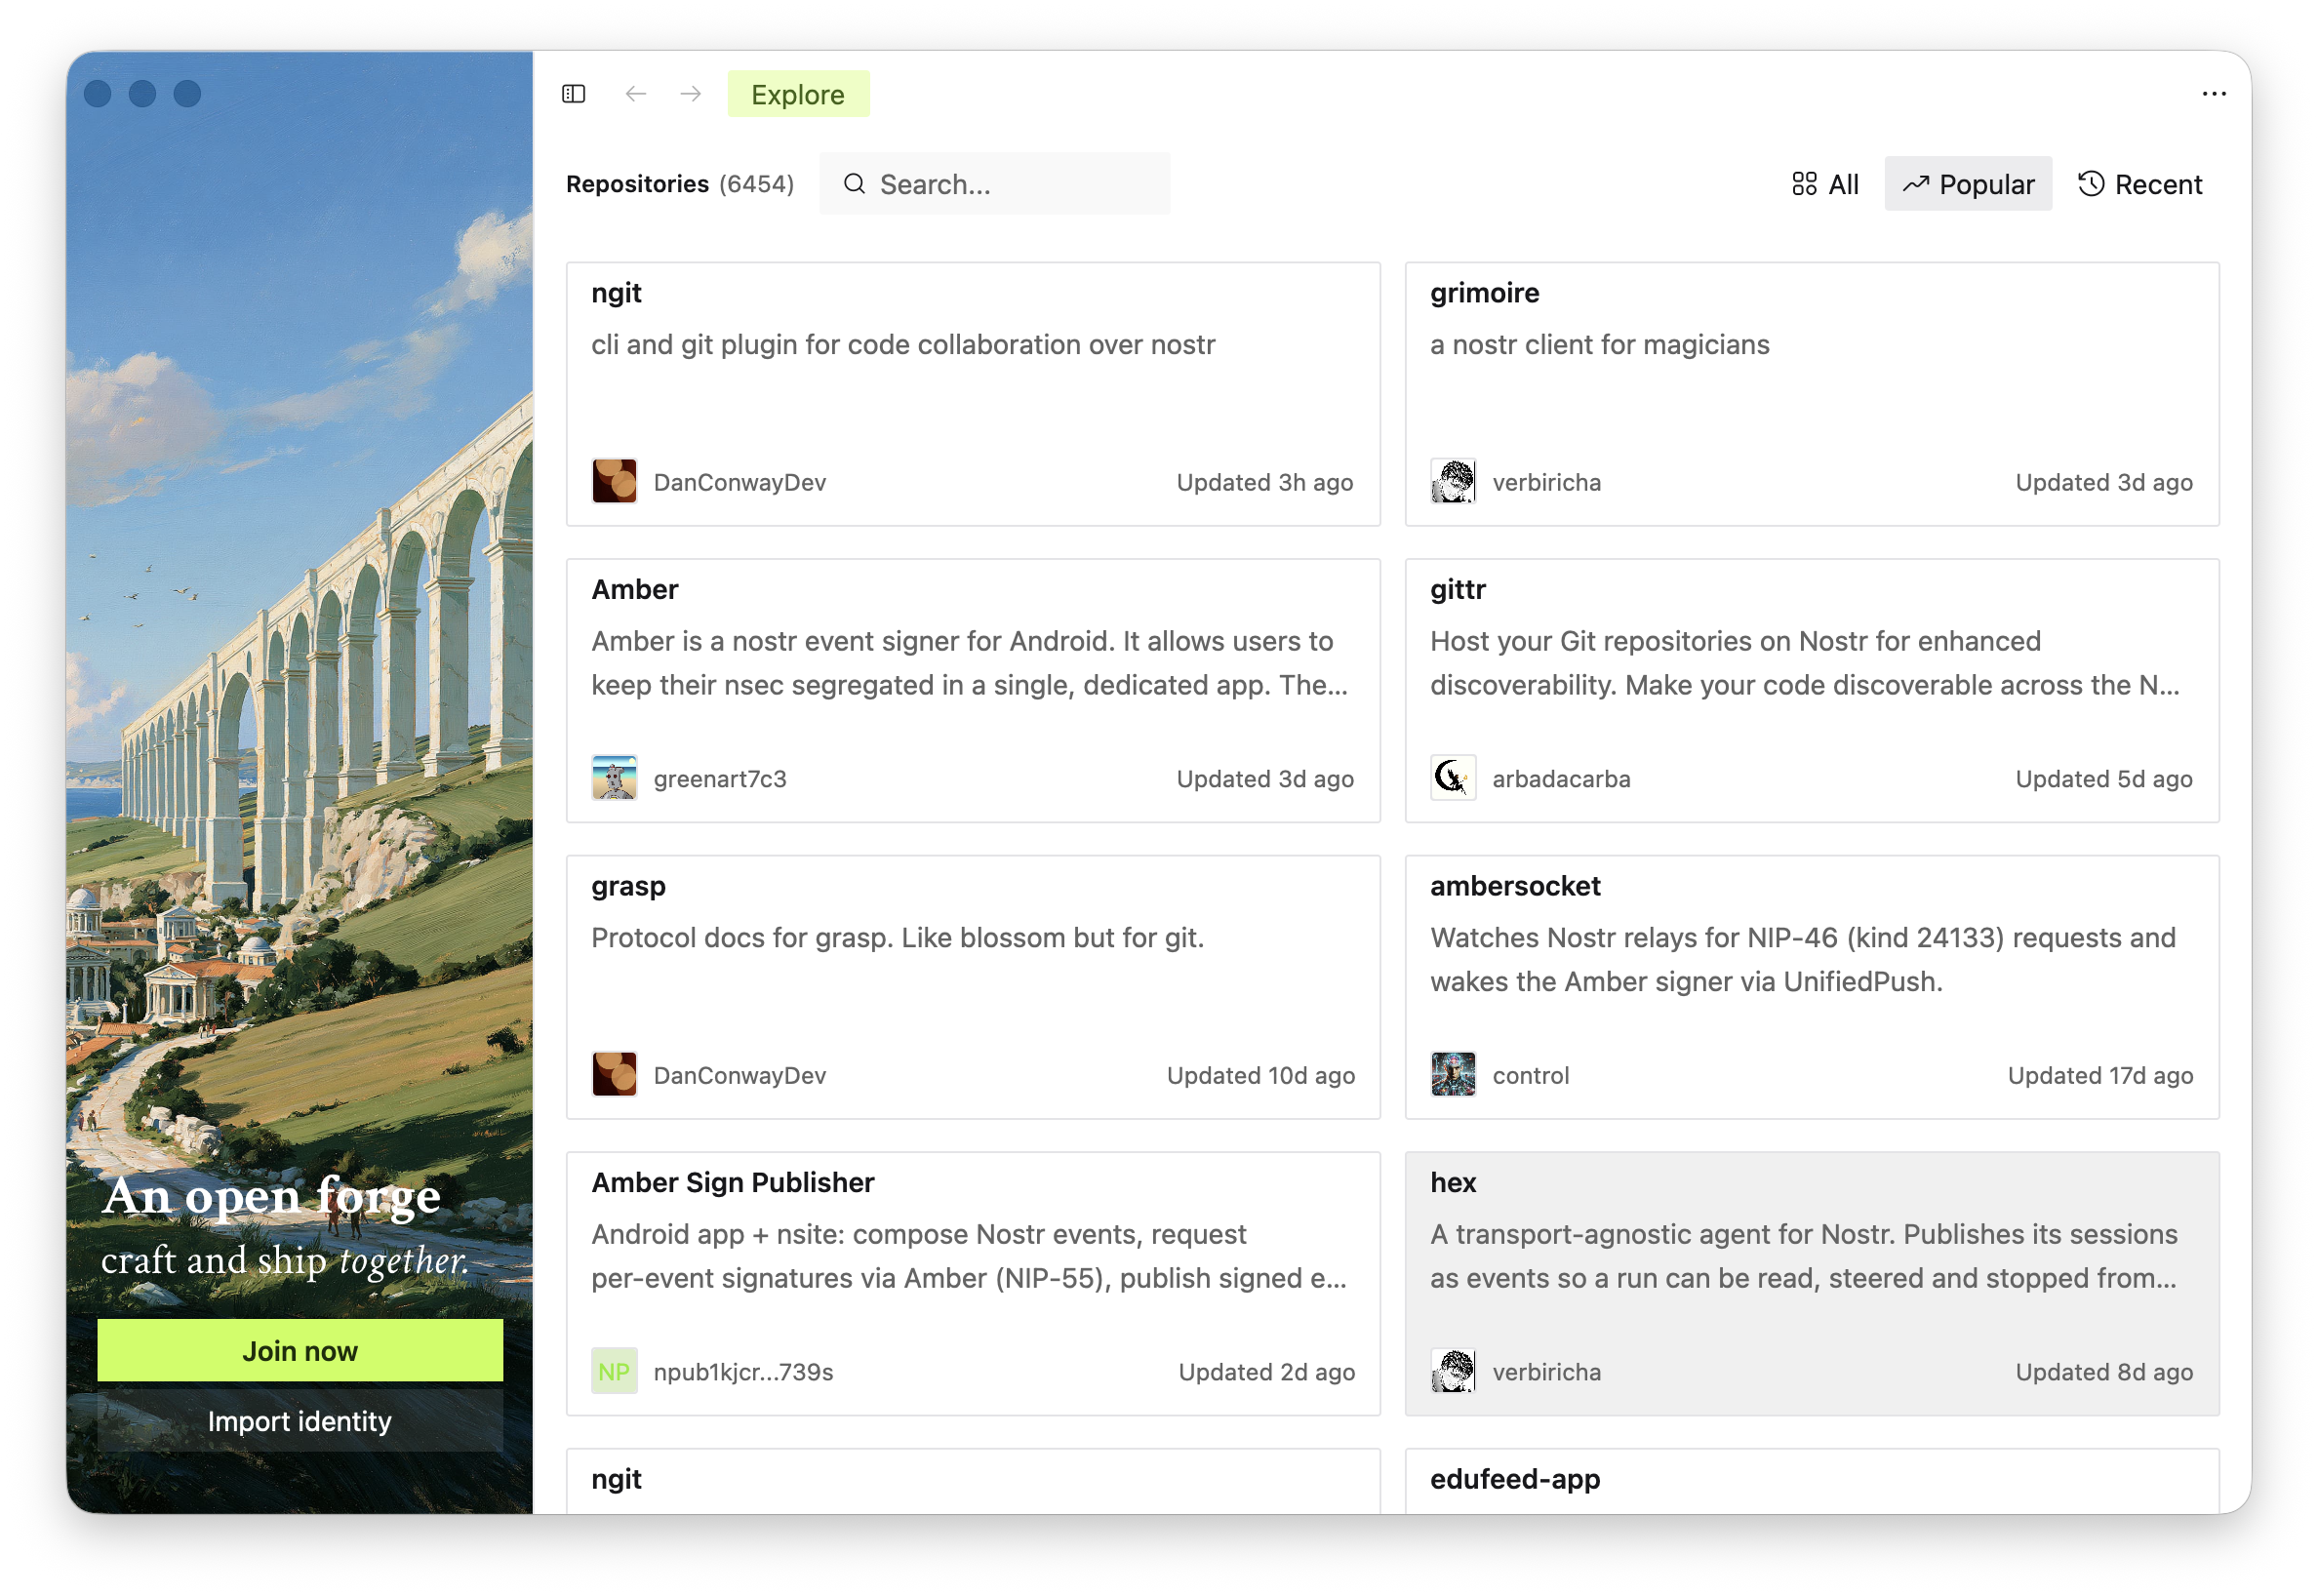This screenshot has width=2318, height=1596.
Task: Open the ambersocket repository title
Action: tap(1515, 886)
